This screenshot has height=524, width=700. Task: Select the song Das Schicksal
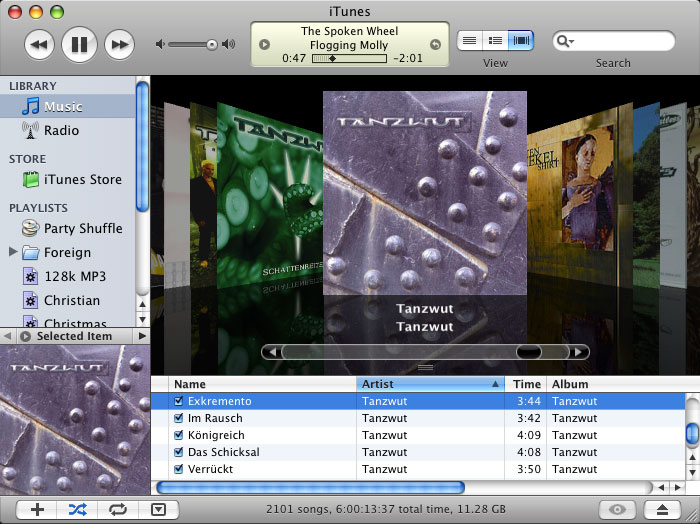[x=418, y=452]
